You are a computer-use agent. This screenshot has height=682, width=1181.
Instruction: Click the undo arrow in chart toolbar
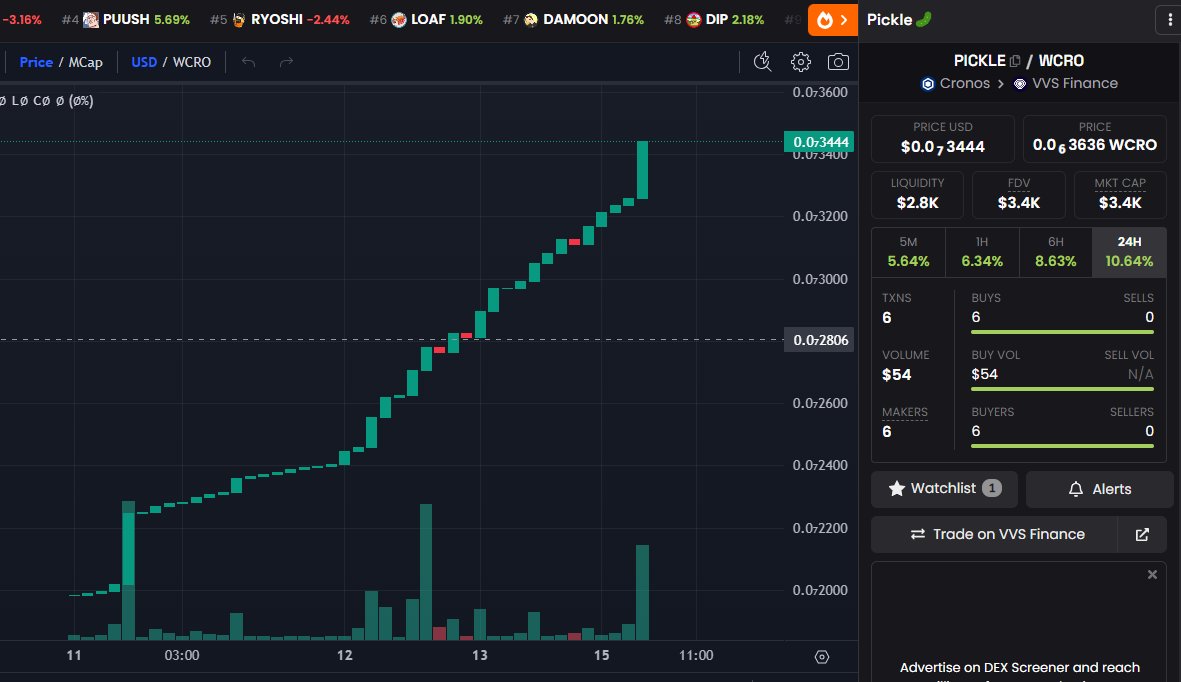coord(249,62)
